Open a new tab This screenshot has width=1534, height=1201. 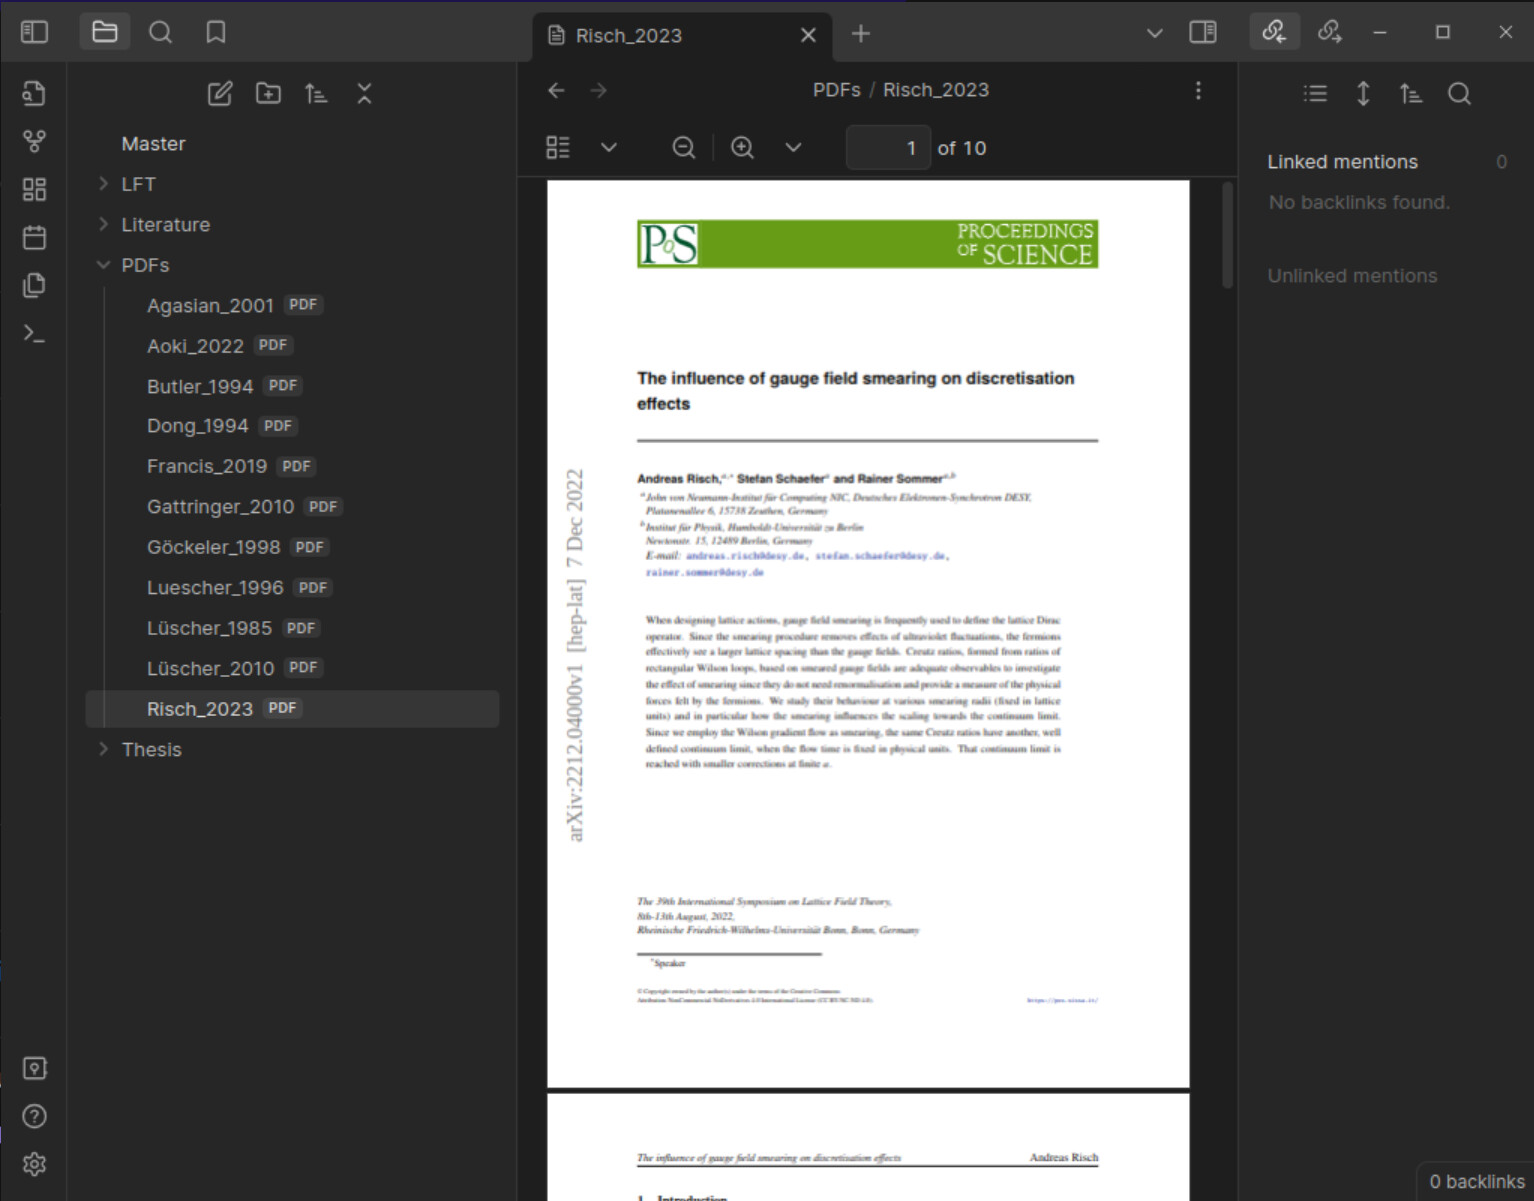tap(861, 34)
